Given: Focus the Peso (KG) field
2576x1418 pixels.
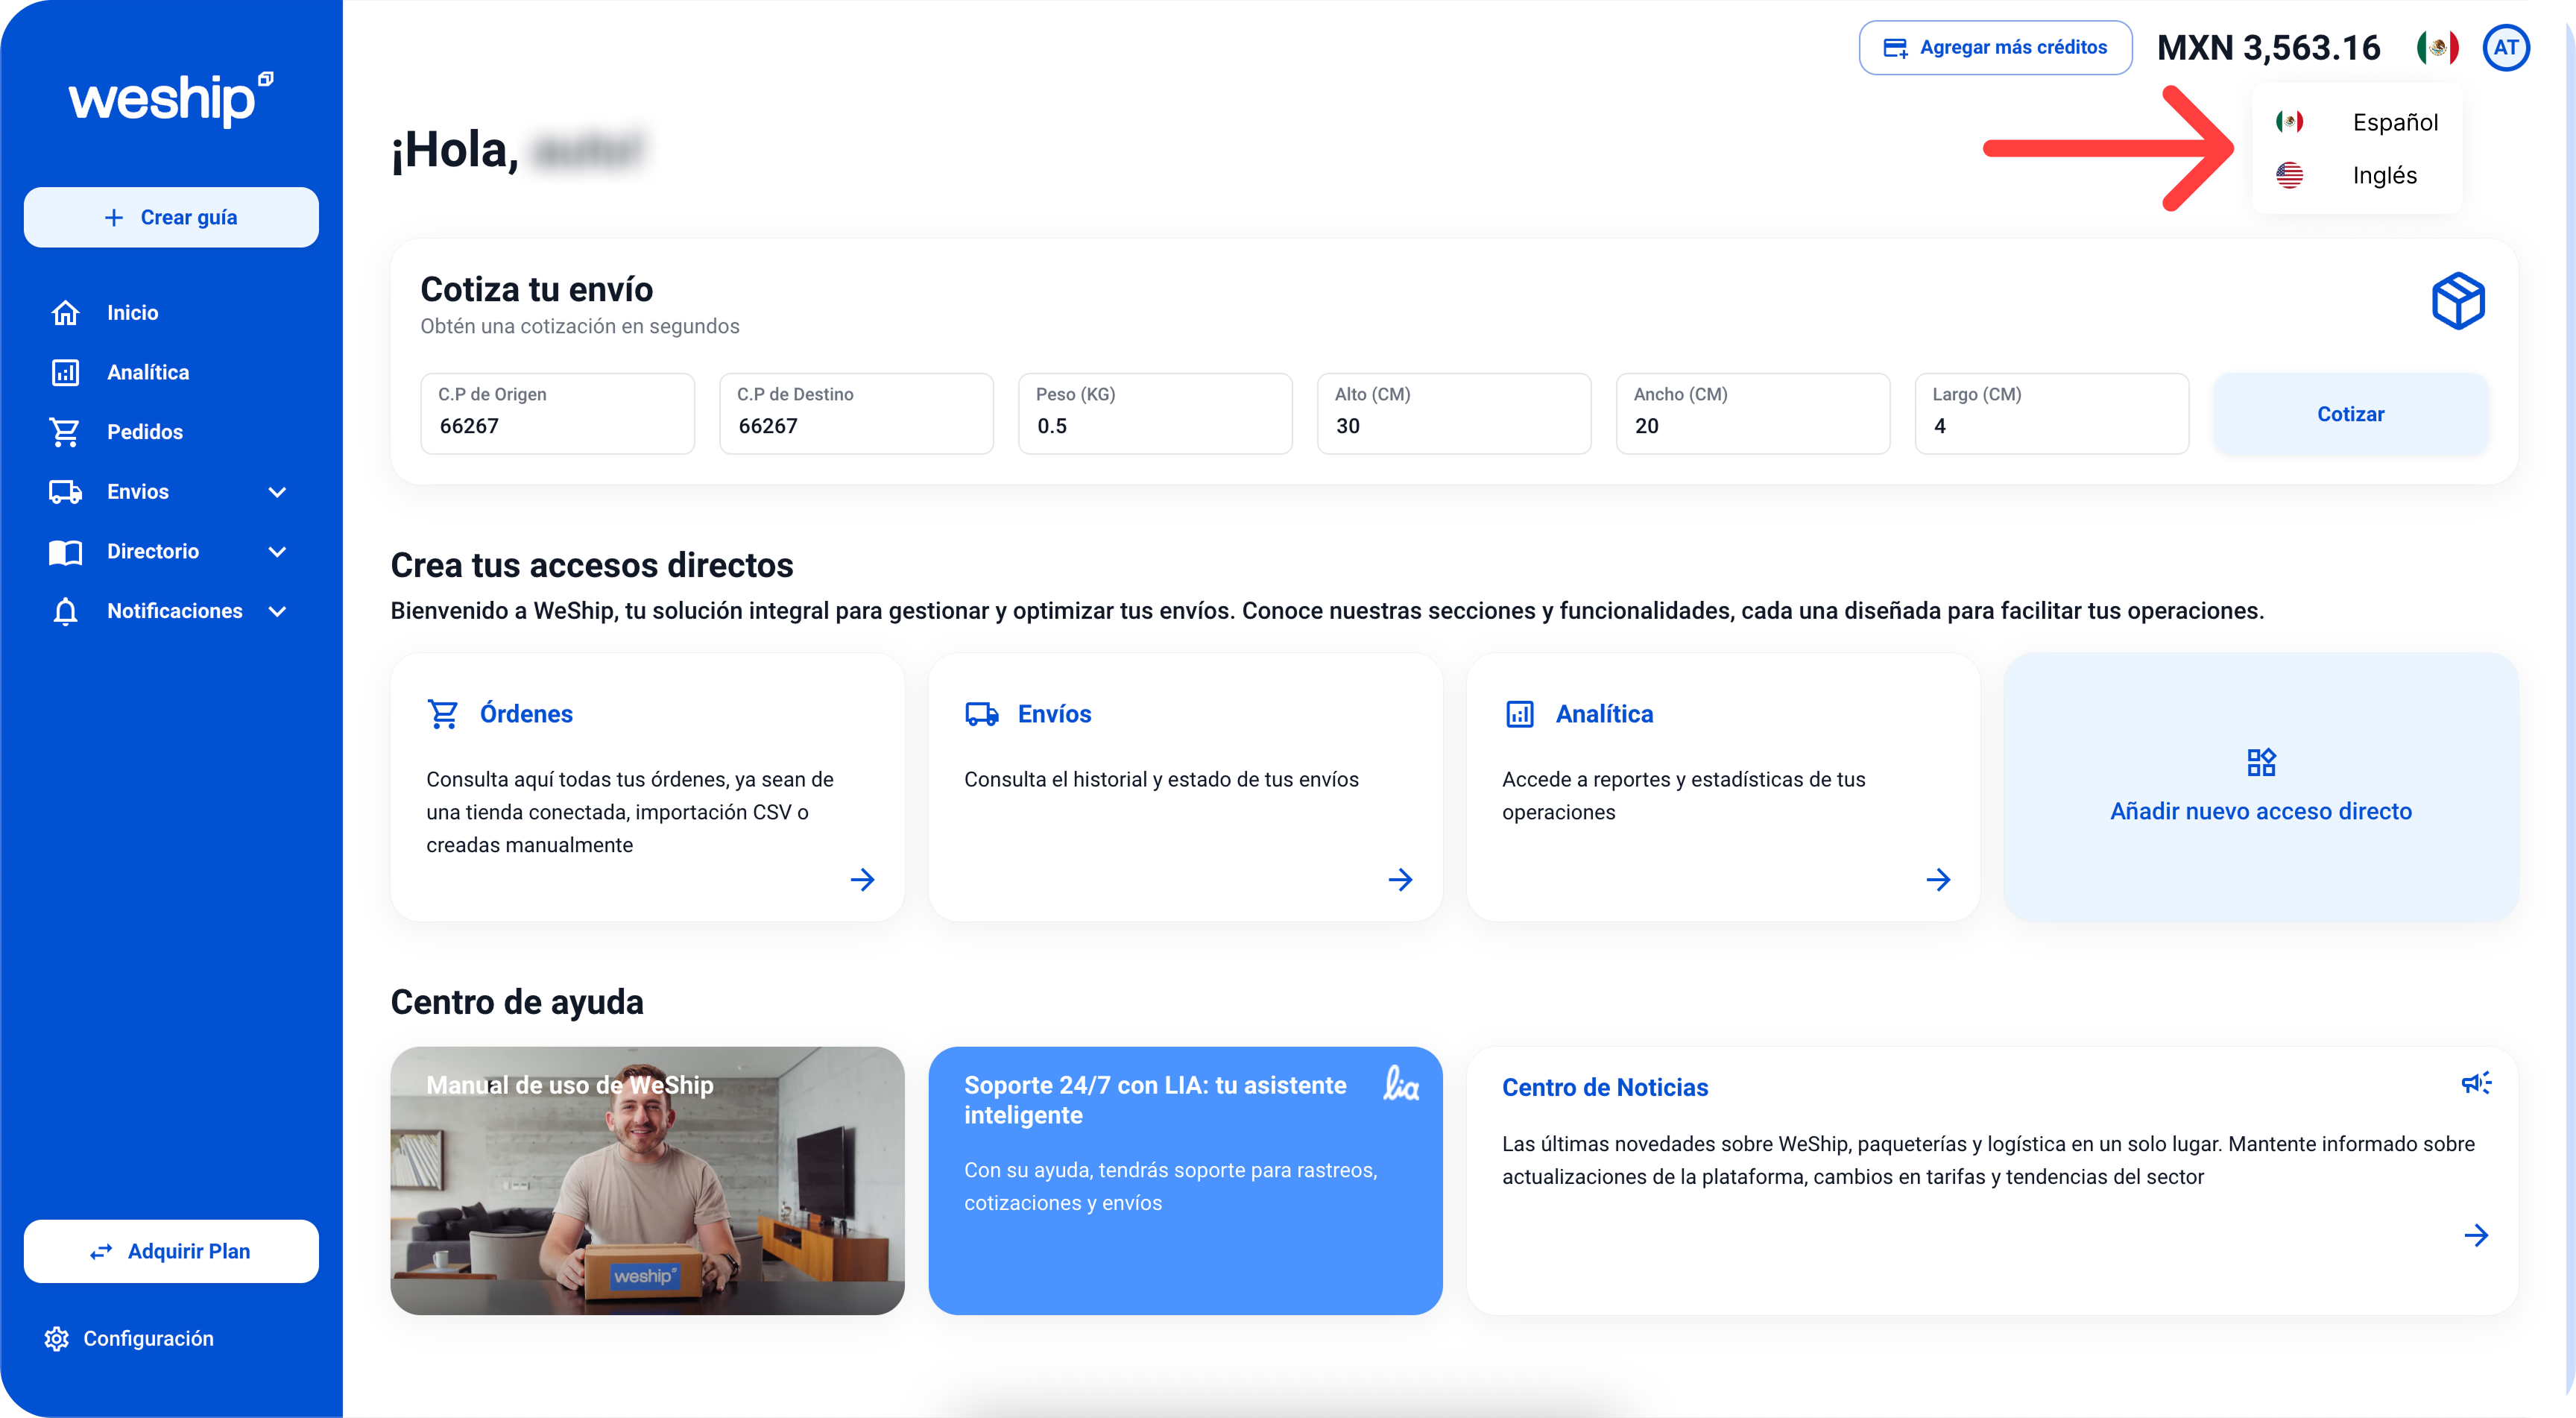Looking at the screenshot, I should point(1155,414).
